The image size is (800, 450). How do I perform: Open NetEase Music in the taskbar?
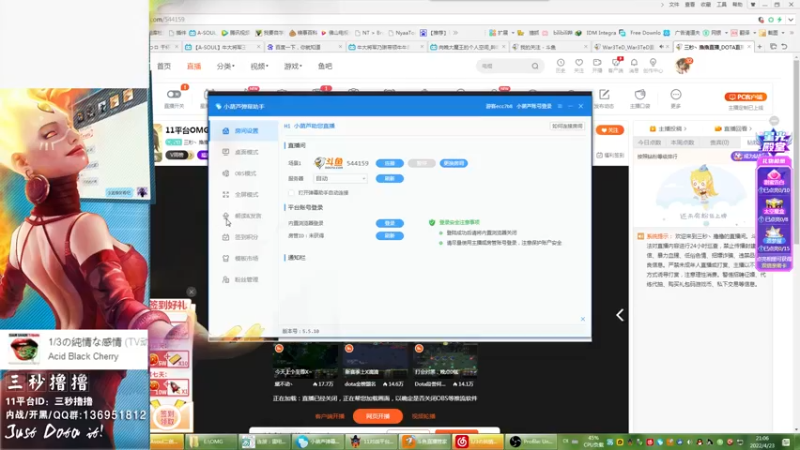(x=477, y=441)
